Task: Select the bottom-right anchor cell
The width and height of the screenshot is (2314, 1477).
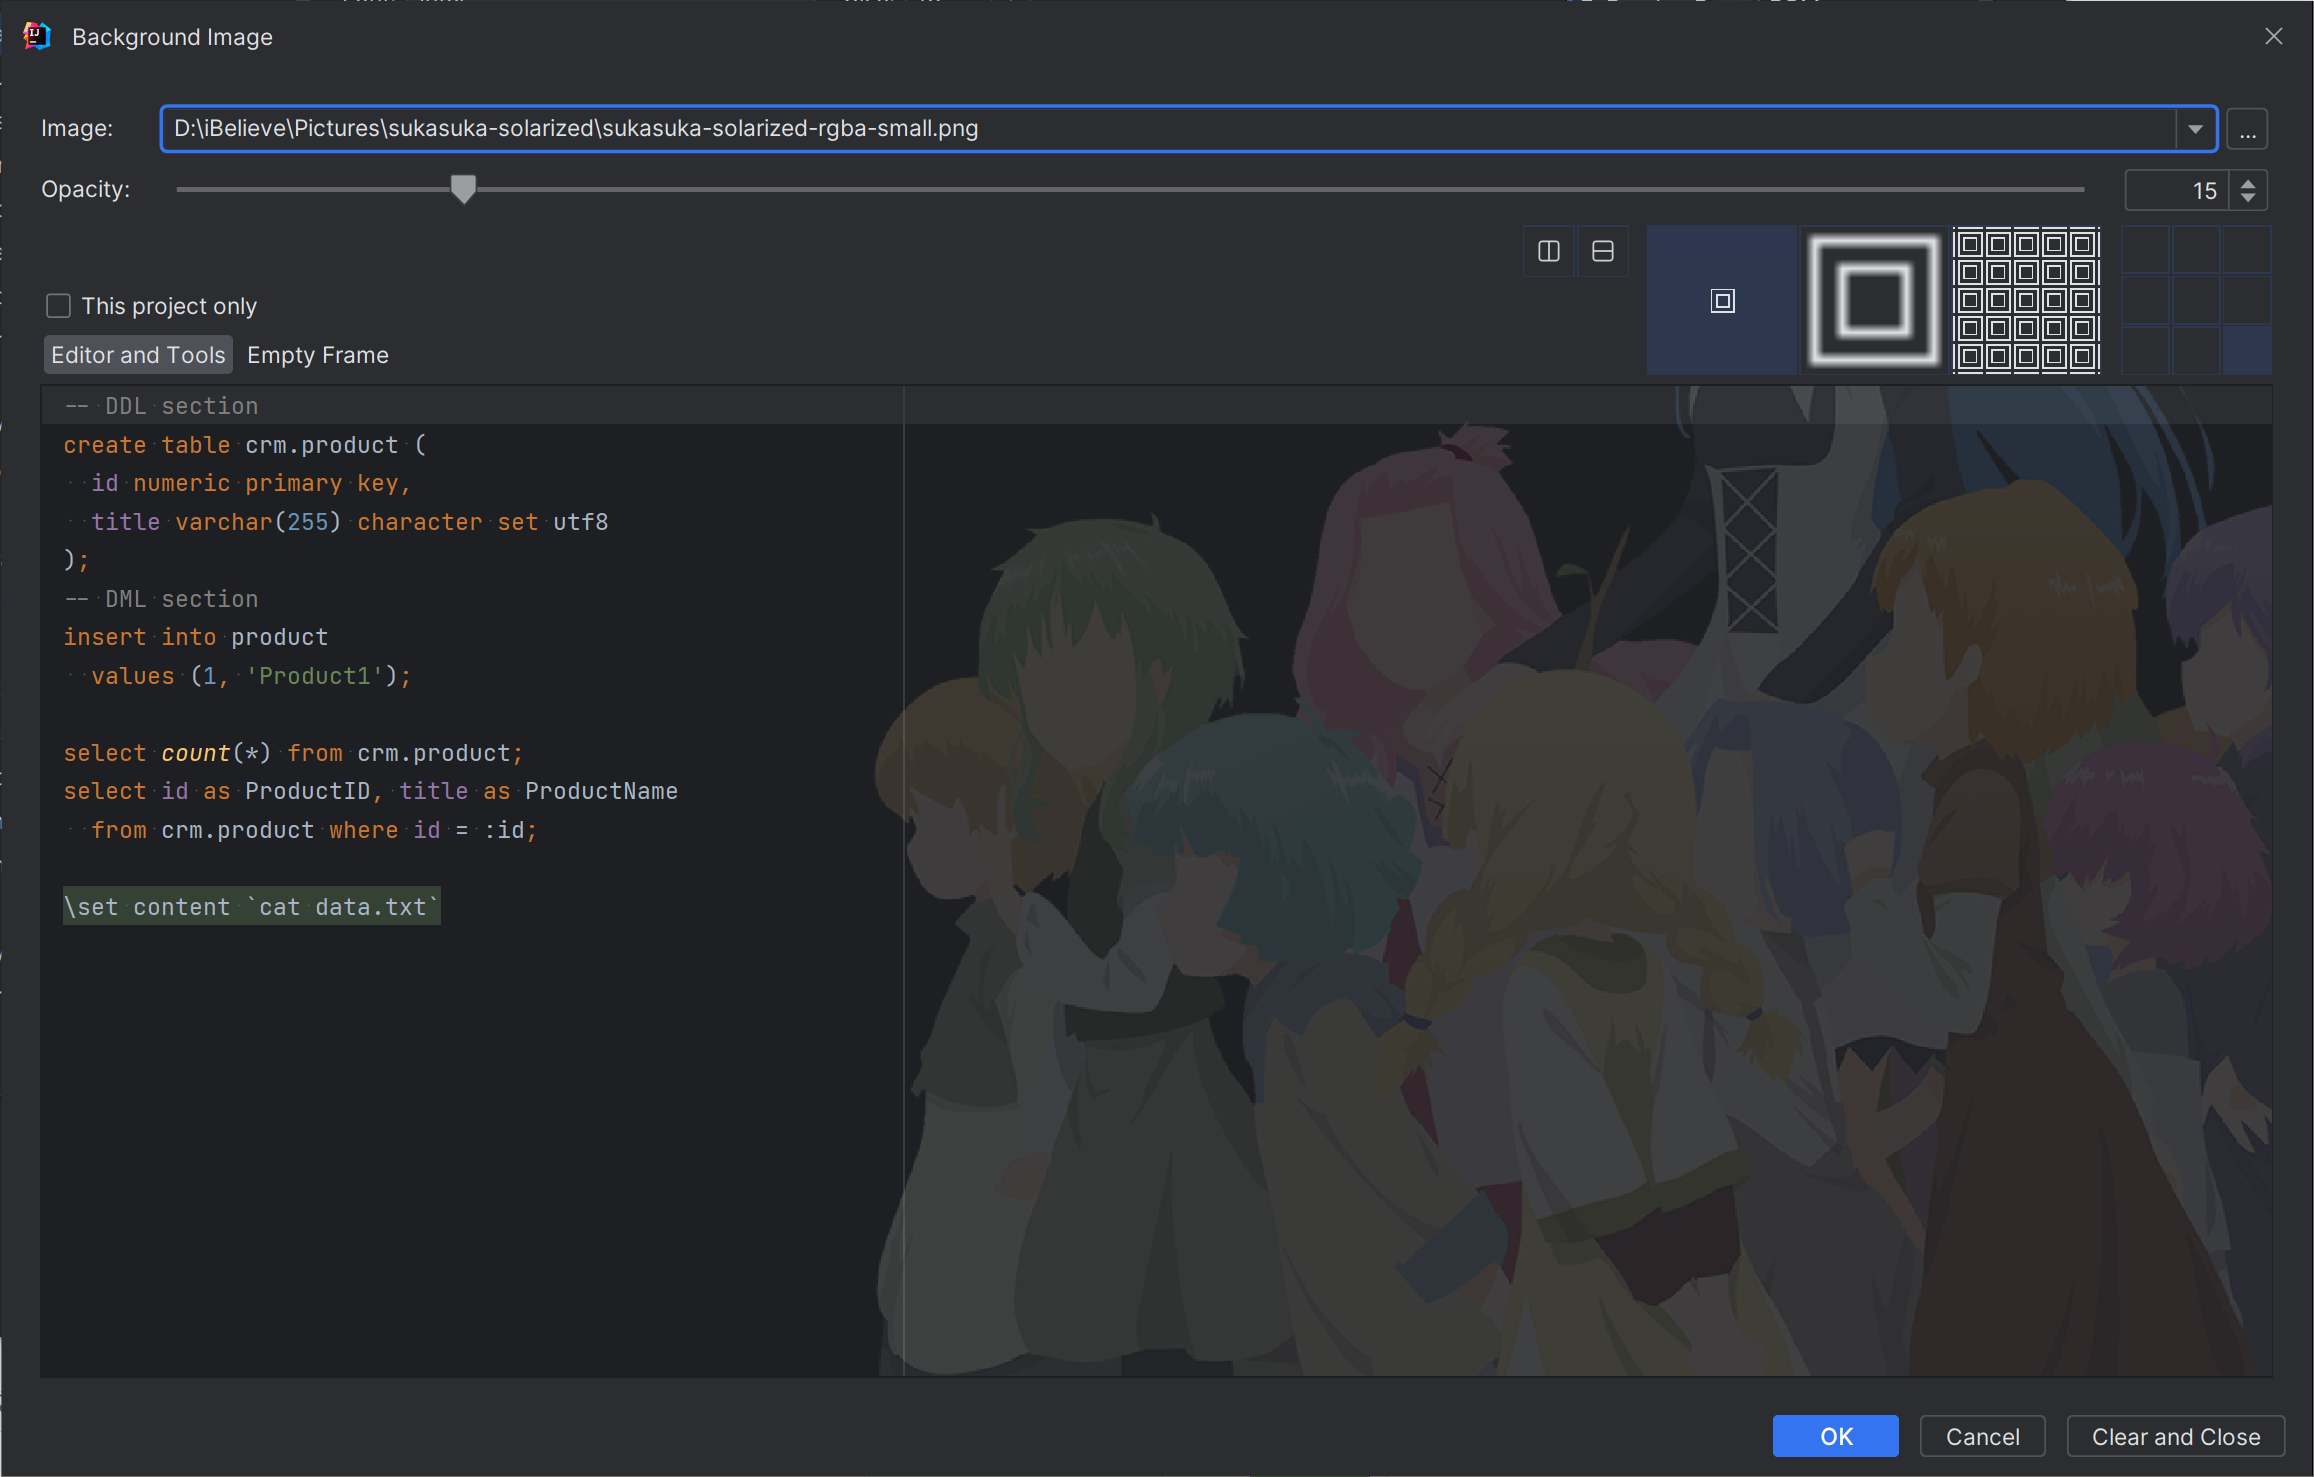Action: click(2246, 349)
